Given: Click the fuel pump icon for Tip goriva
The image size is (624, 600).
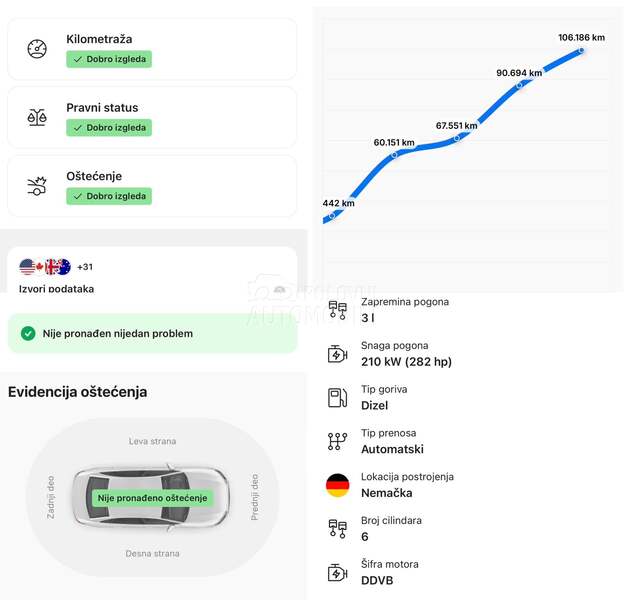Looking at the screenshot, I should [x=337, y=397].
